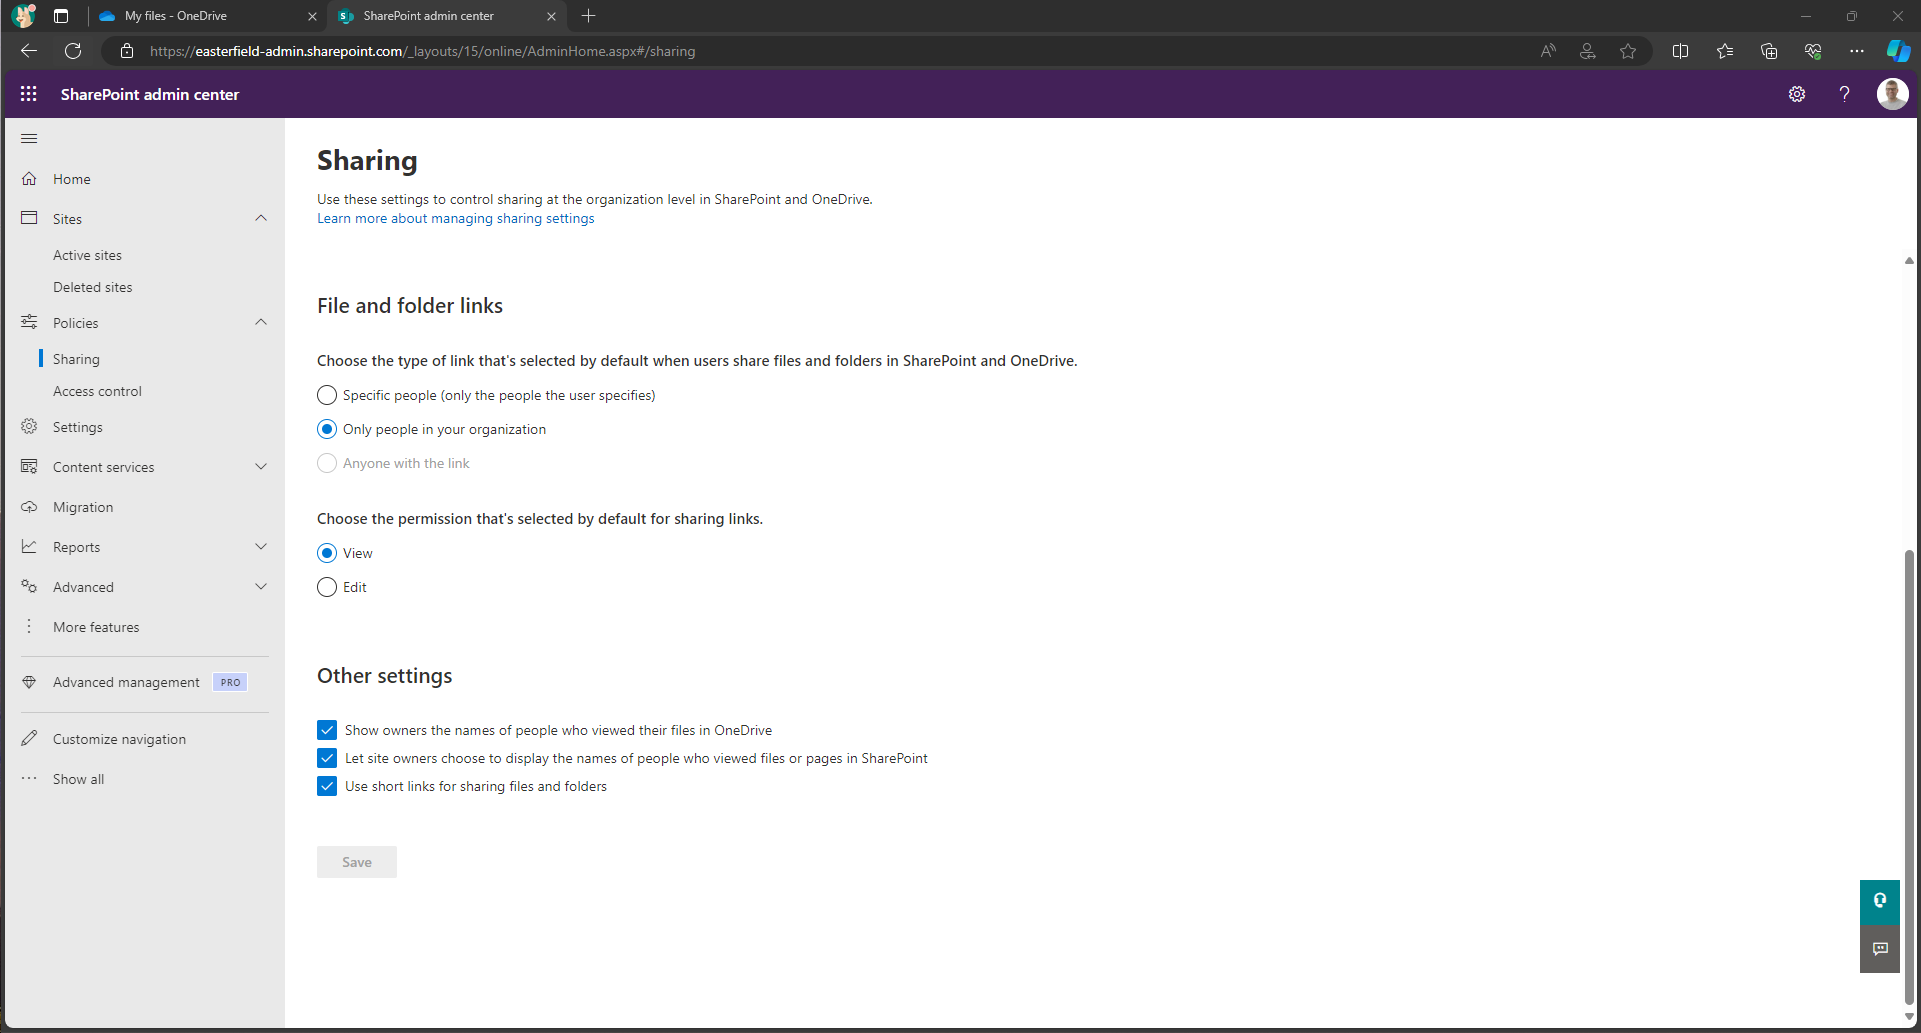1921x1033 pixels.
Task: Click scrollbar down arrow
Action: click(x=1909, y=1017)
